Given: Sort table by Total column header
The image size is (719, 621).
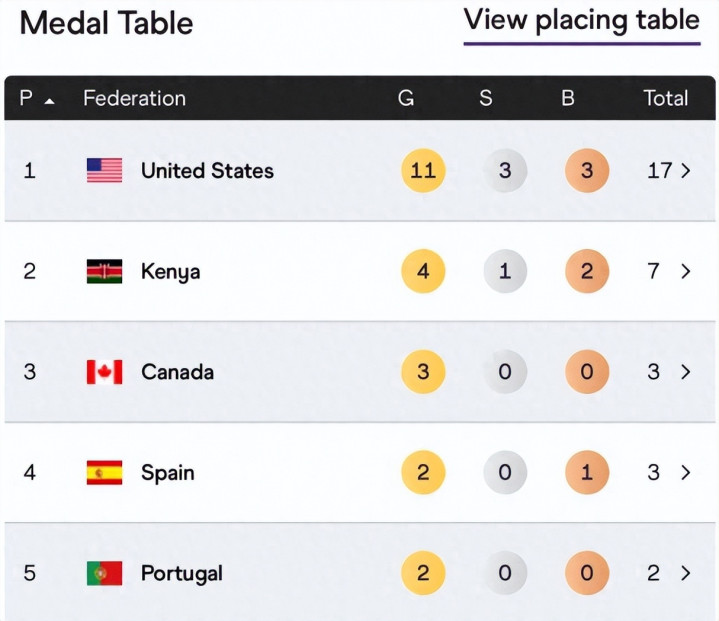Looking at the screenshot, I should pyautogui.click(x=665, y=98).
